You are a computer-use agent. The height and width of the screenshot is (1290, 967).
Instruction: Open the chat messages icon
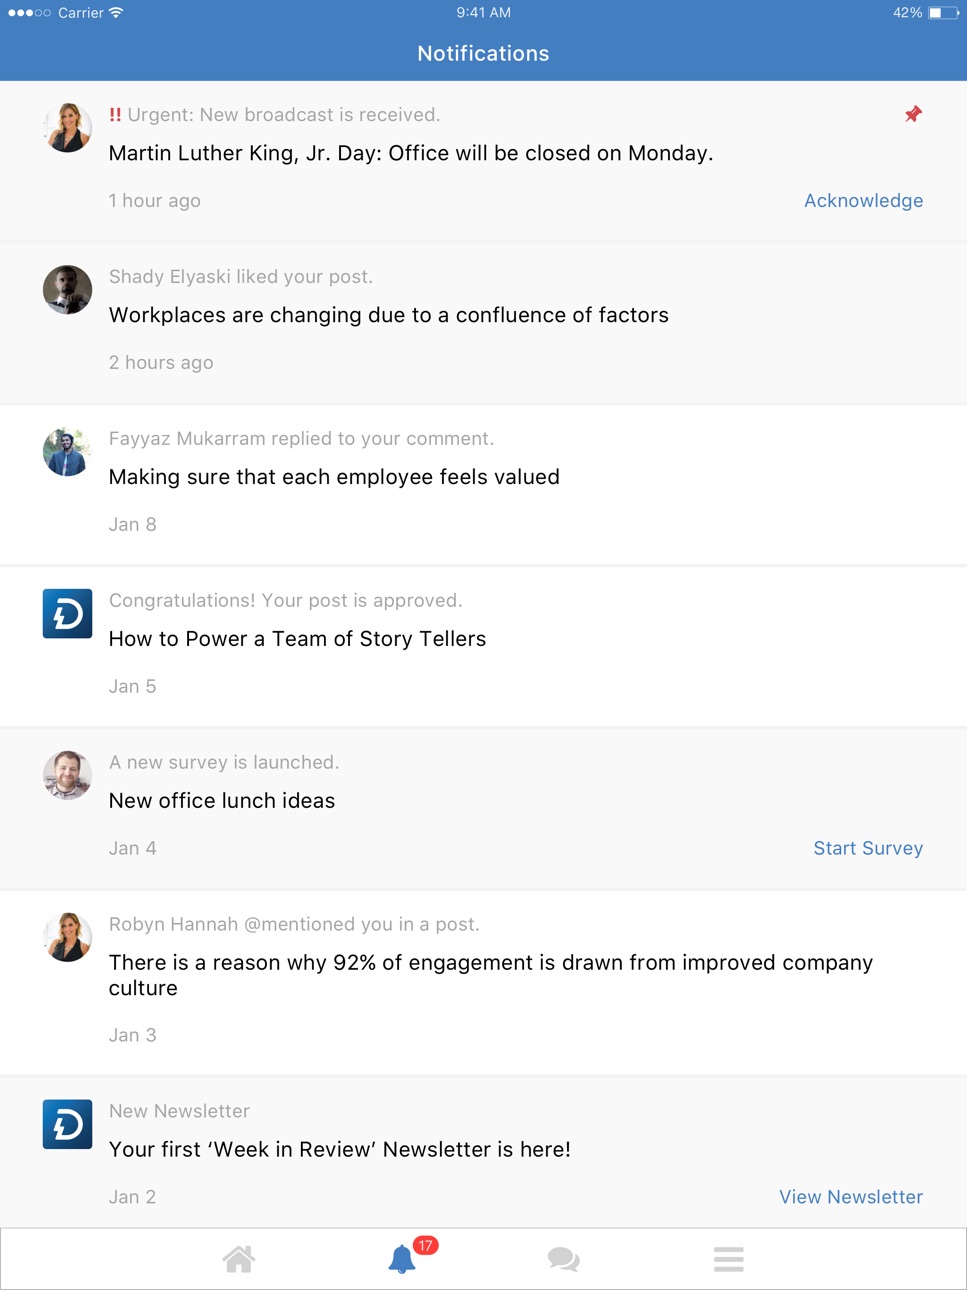pyautogui.click(x=564, y=1259)
